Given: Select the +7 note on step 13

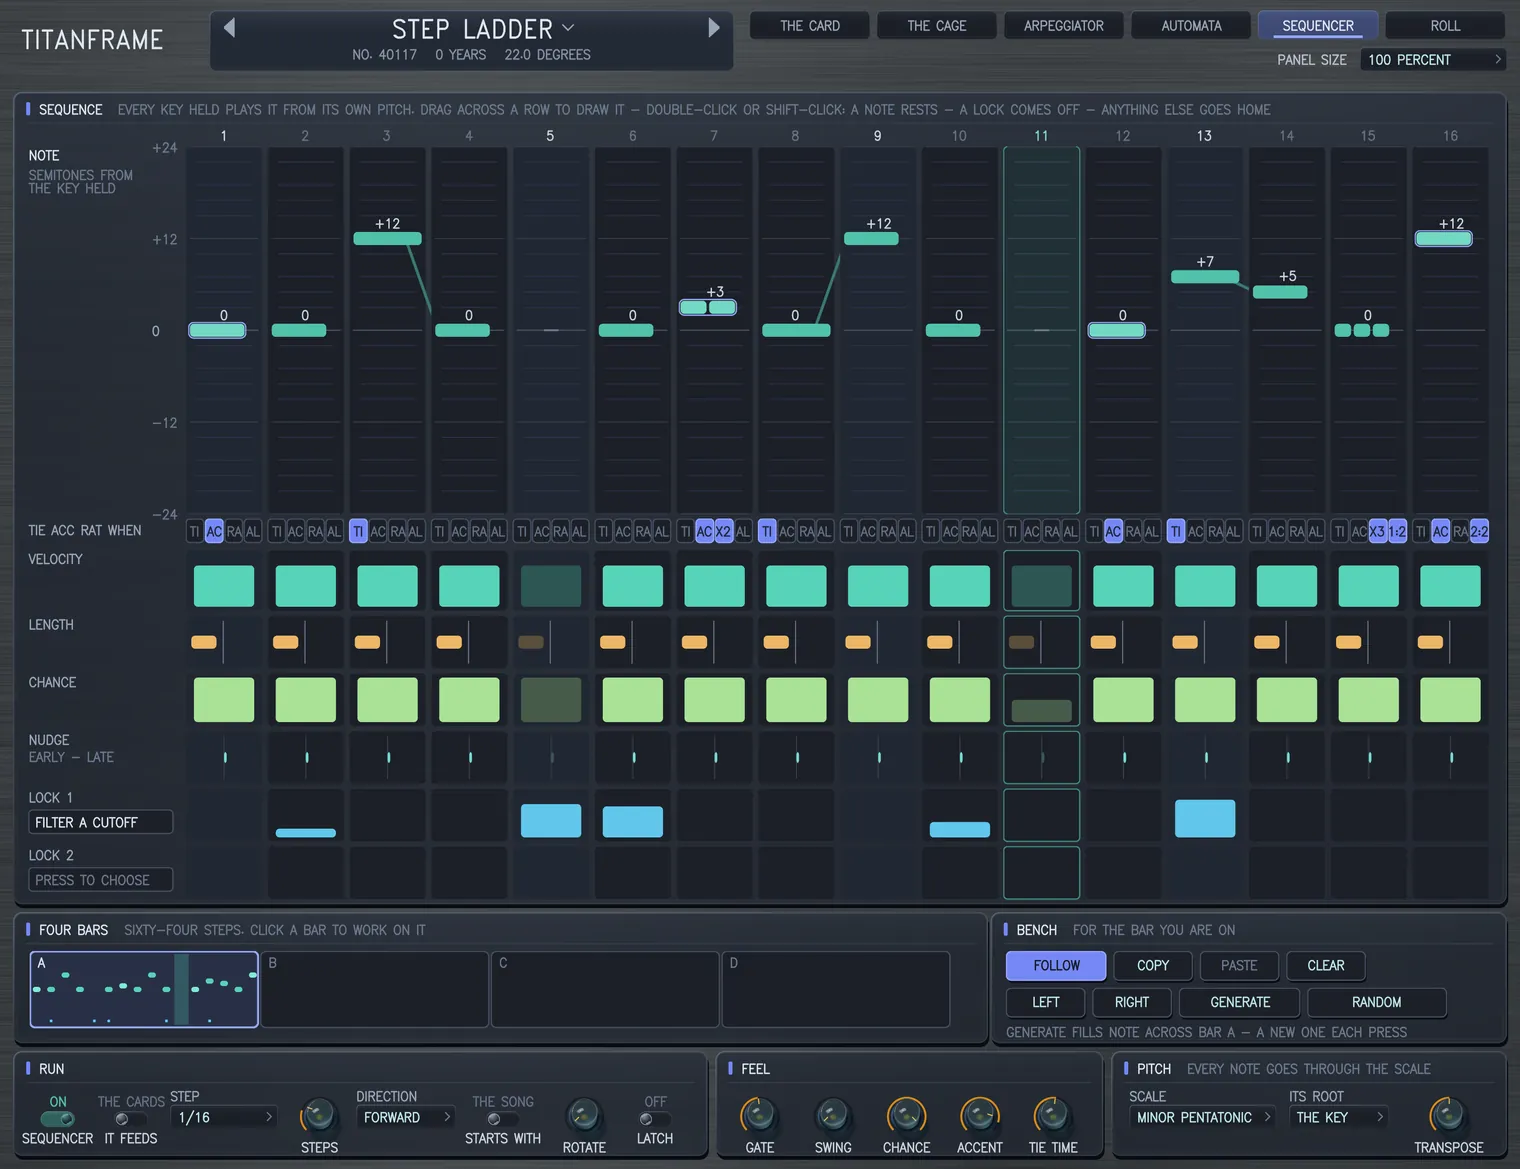Looking at the screenshot, I should tap(1205, 277).
